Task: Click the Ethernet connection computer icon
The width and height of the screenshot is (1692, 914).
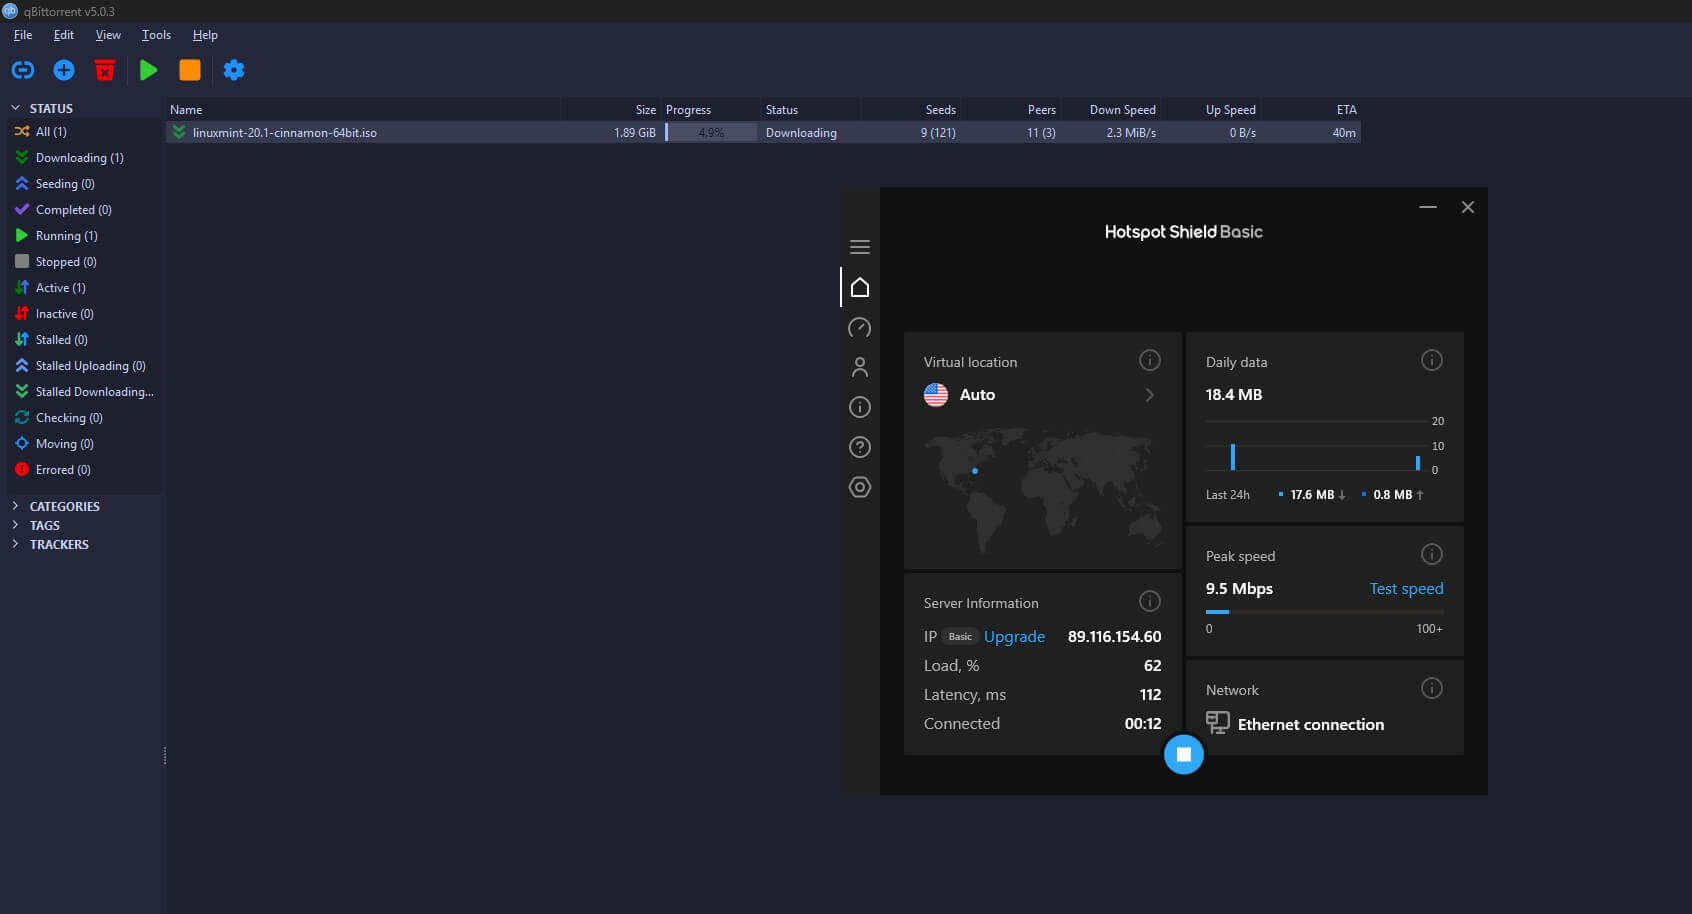Action: pos(1217,723)
